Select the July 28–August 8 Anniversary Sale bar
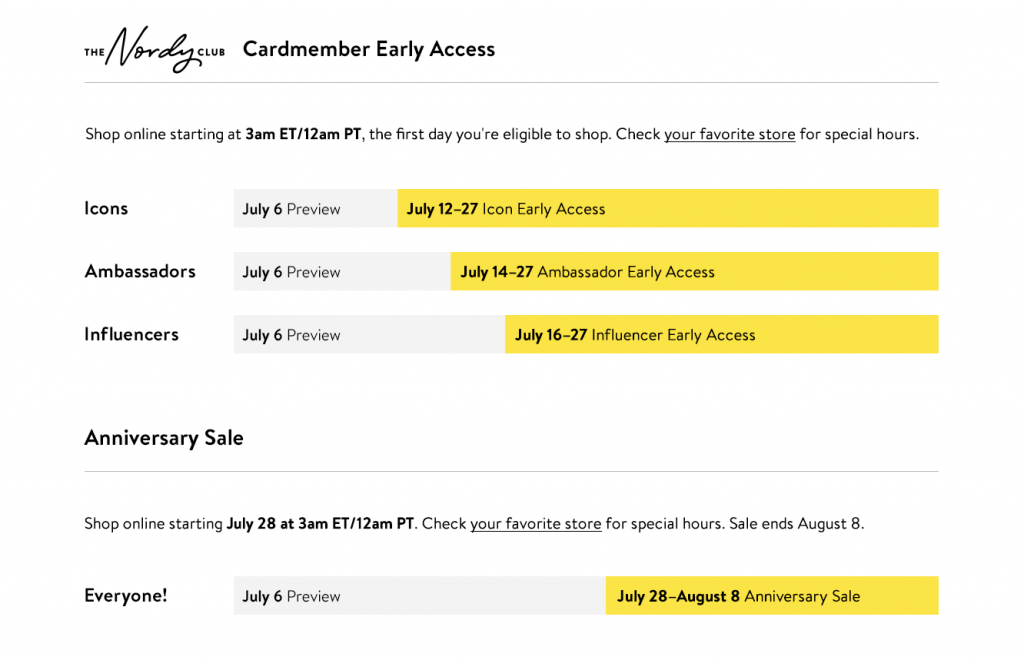1024x660 pixels. click(x=772, y=595)
